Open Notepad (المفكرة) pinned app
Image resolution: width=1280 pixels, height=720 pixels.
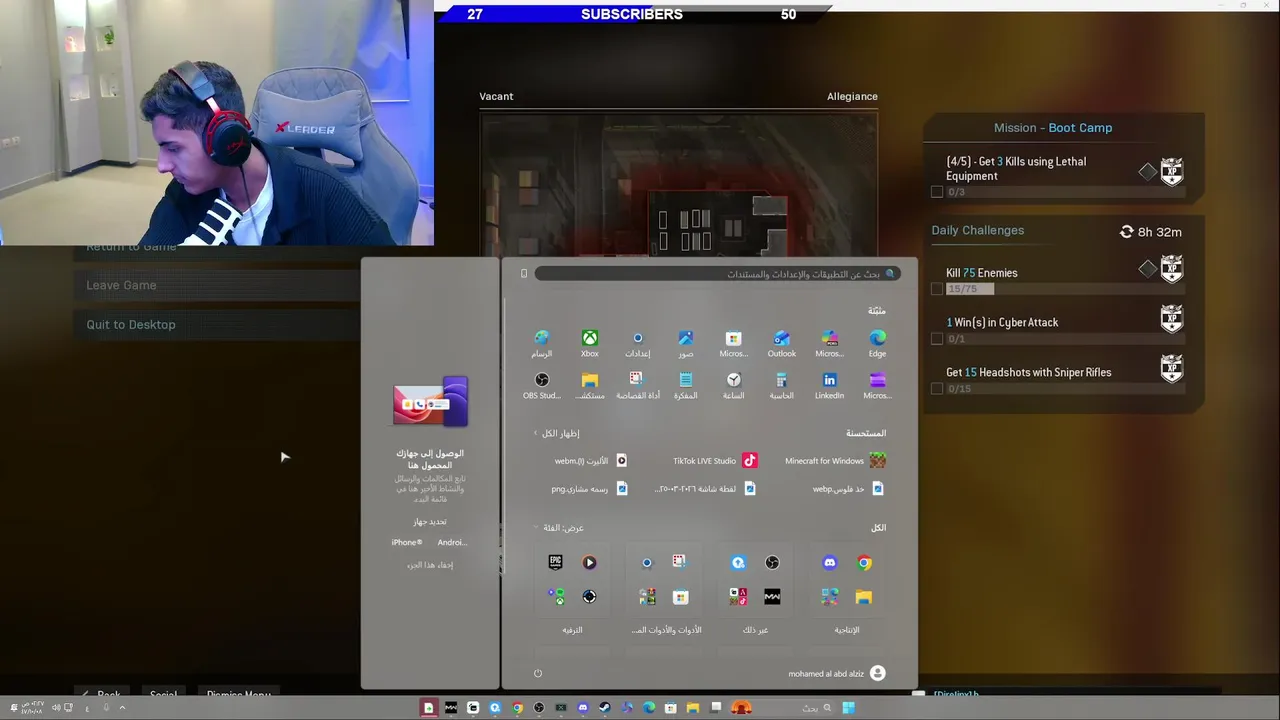point(686,386)
